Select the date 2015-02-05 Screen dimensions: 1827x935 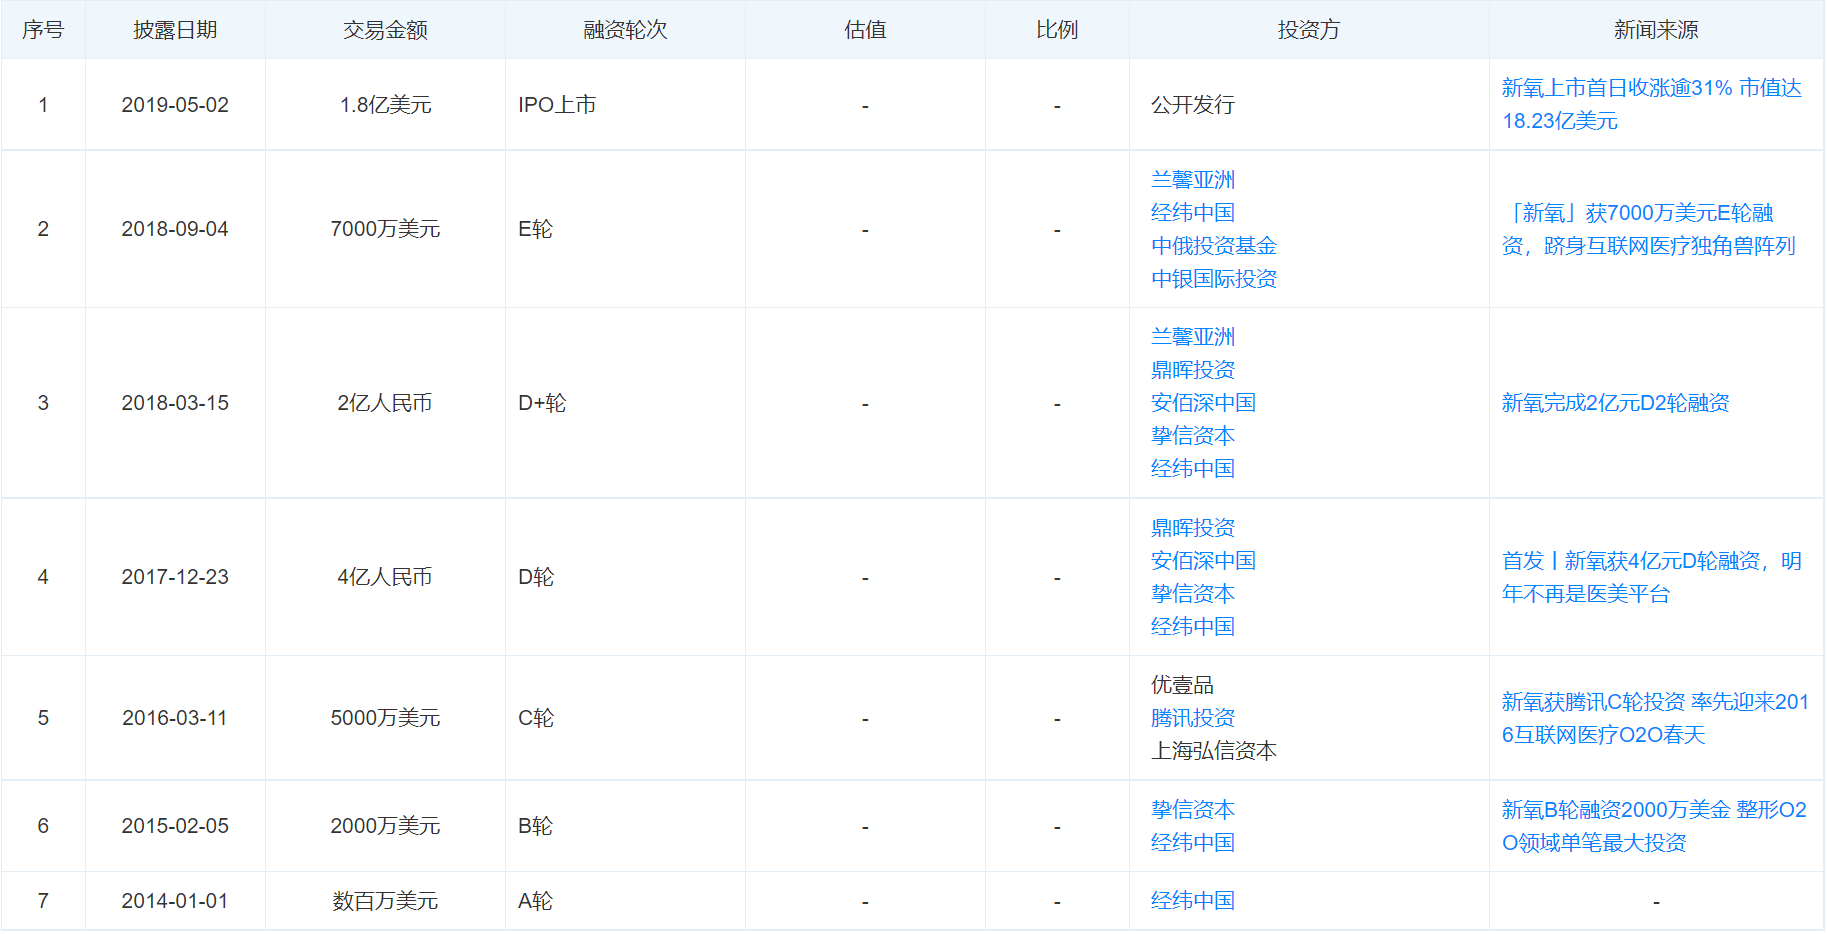pyautogui.click(x=175, y=826)
